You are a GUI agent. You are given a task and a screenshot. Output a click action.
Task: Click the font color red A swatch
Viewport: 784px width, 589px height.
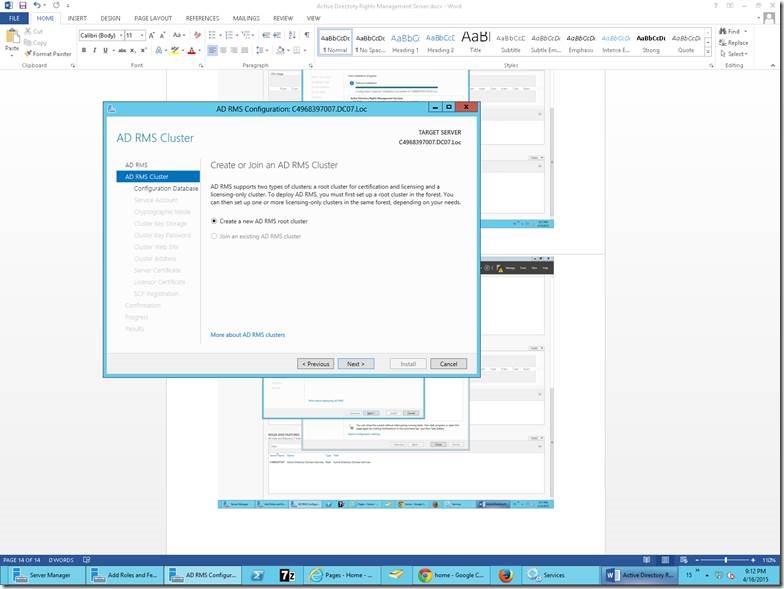click(x=191, y=50)
